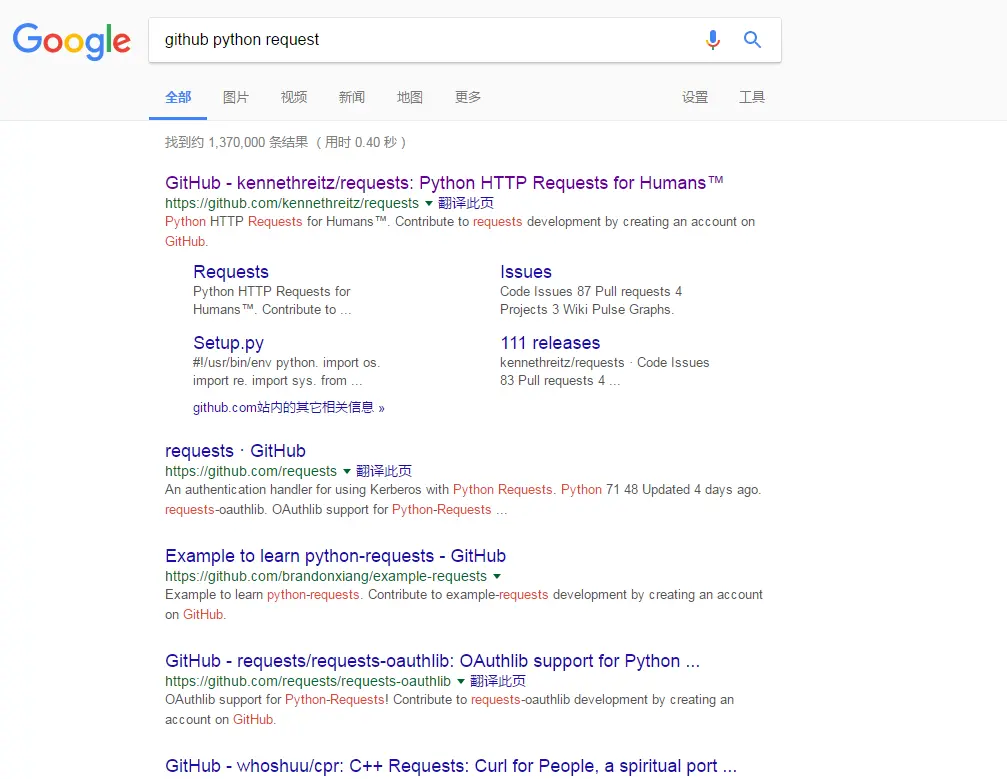The height and width of the screenshot is (779, 1007).
Task: Open the requests · GitHub result
Action: pyautogui.click(x=235, y=451)
